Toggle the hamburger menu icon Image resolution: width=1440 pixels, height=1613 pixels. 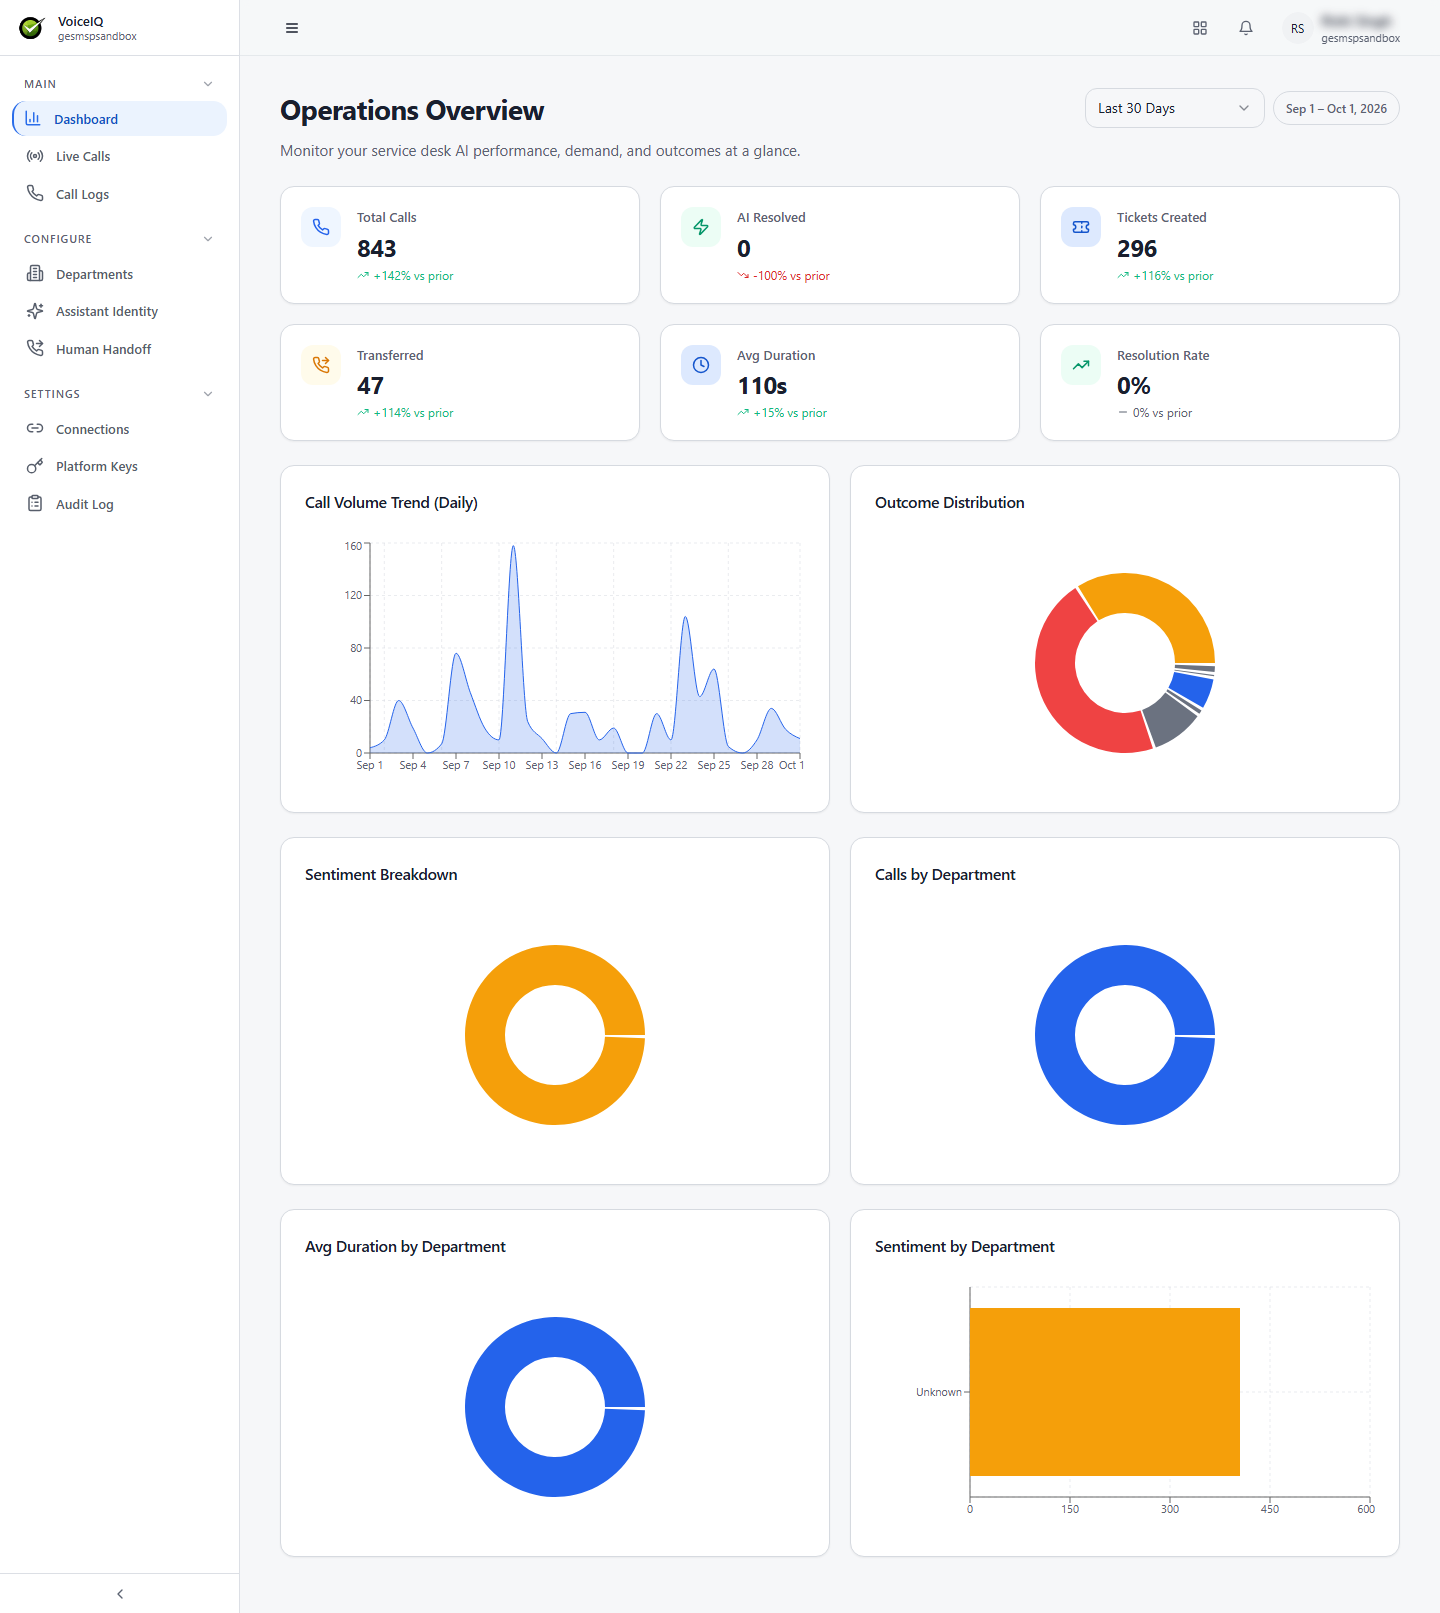point(292,28)
